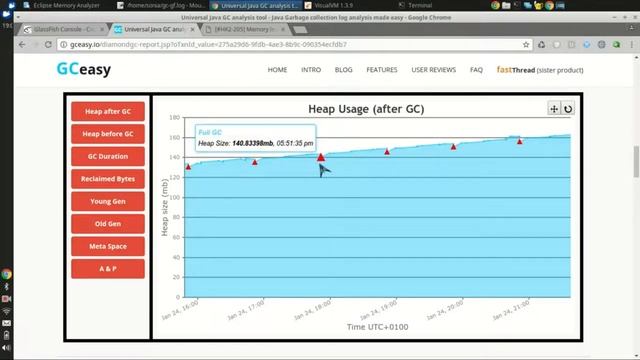Close the GlassFish Console tab

(x=102, y=29)
